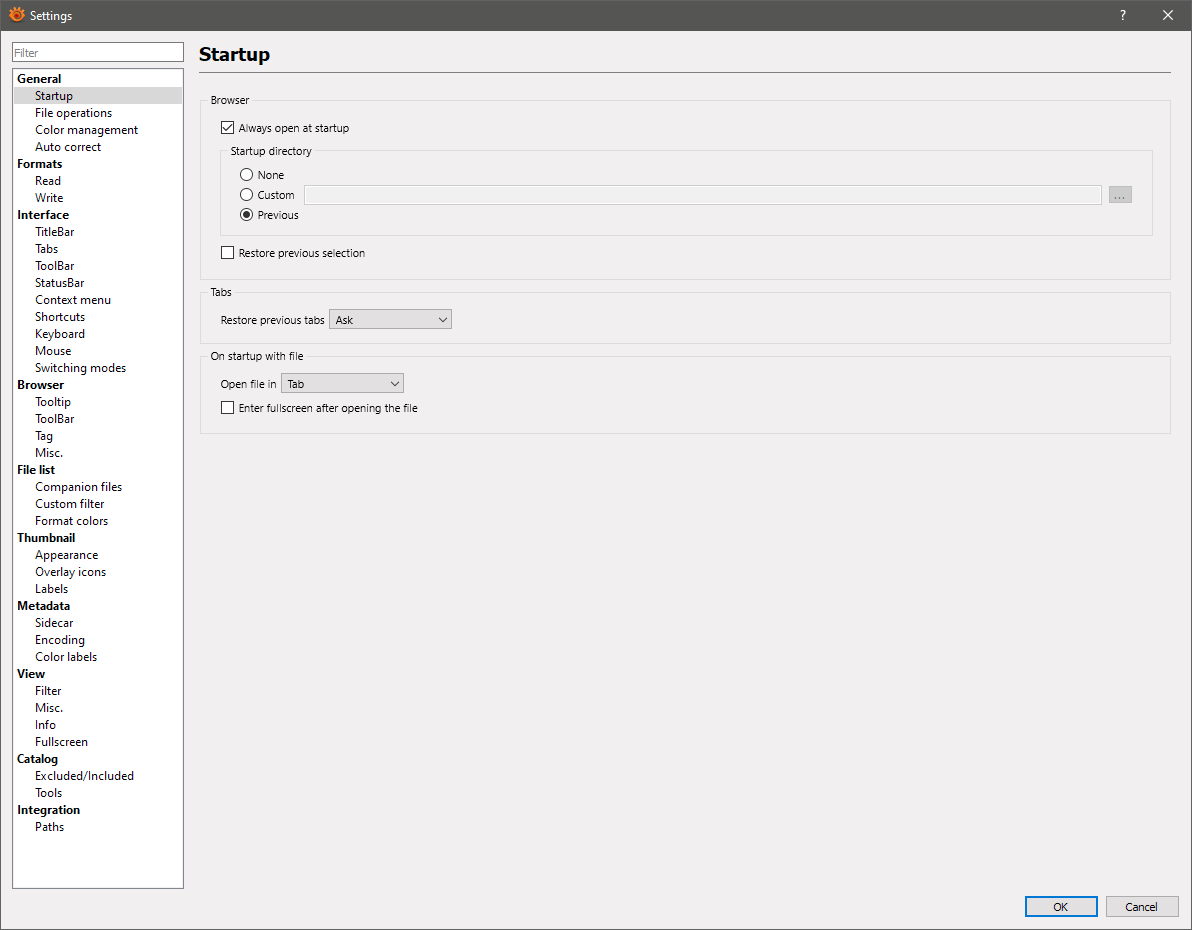
Task: Open Overlay icons settings
Action: [x=71, y=572]
